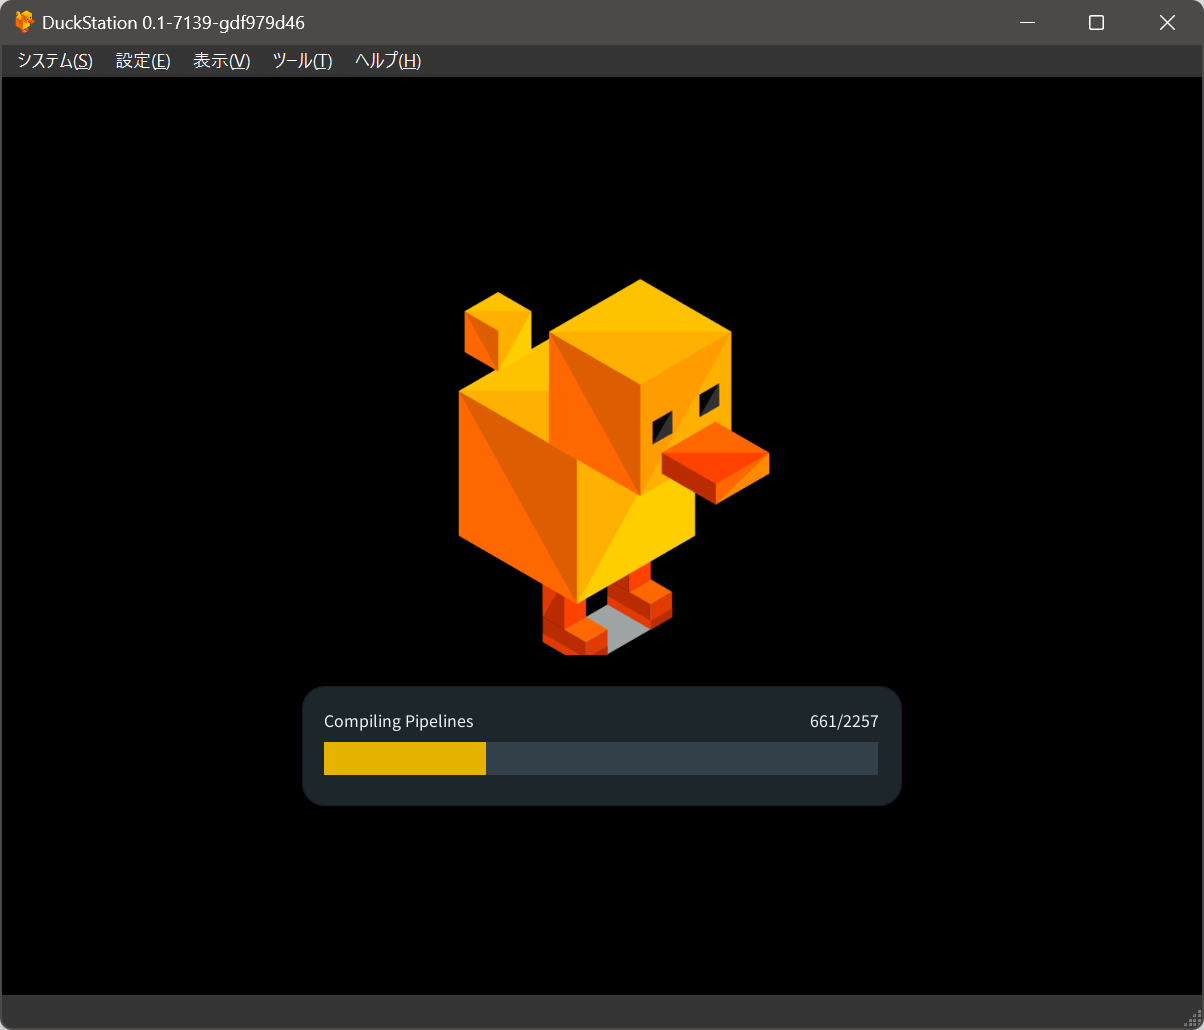Open the 表示(V) menu
The height and width of the screenshot is (1030, 1204).
tap(221, 61)
